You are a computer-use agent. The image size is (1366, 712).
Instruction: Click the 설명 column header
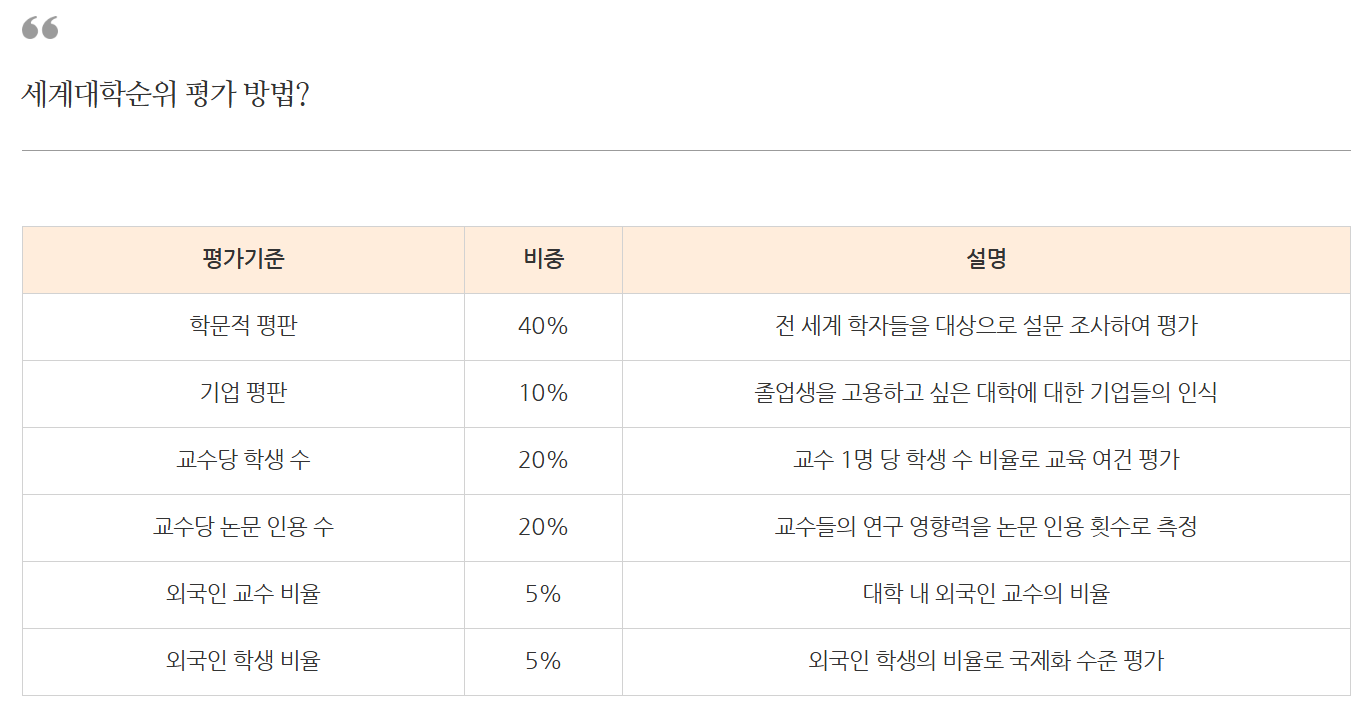986,260
